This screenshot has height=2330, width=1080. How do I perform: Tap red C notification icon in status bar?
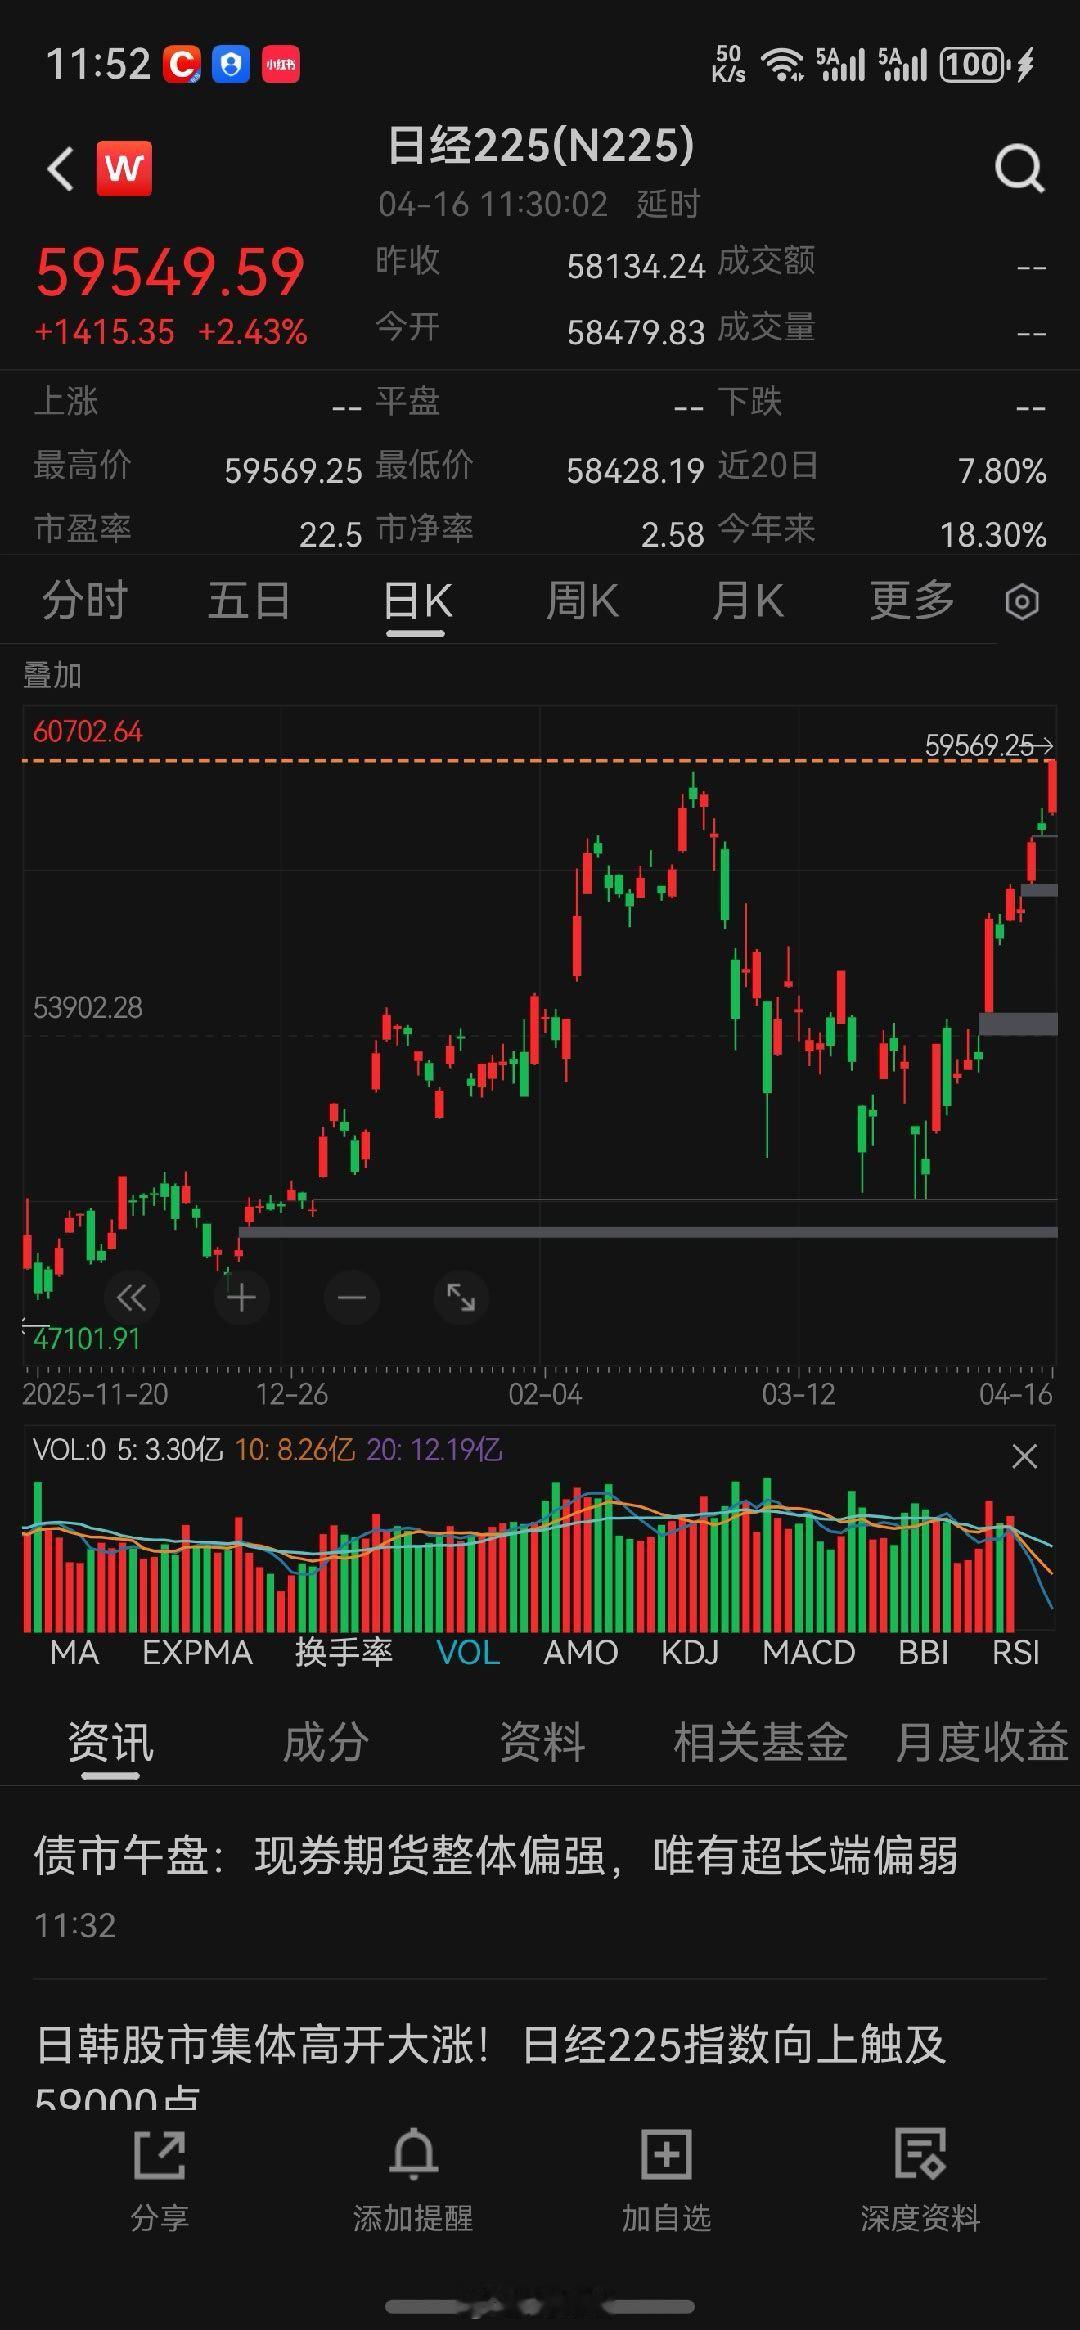[181, 65]
